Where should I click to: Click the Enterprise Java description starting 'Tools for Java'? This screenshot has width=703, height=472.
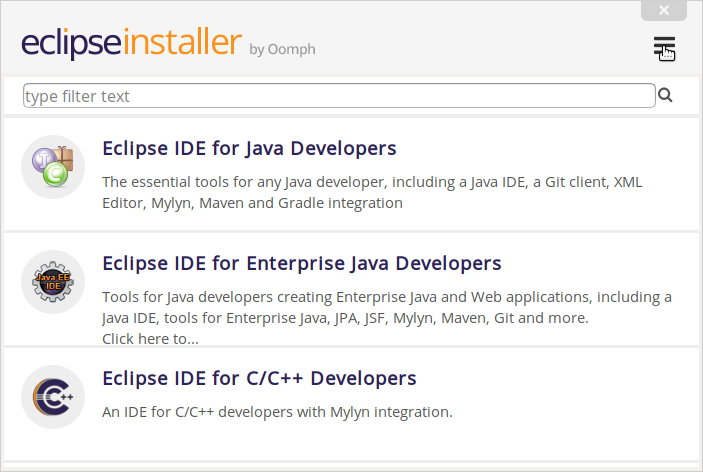click(386, 297)
